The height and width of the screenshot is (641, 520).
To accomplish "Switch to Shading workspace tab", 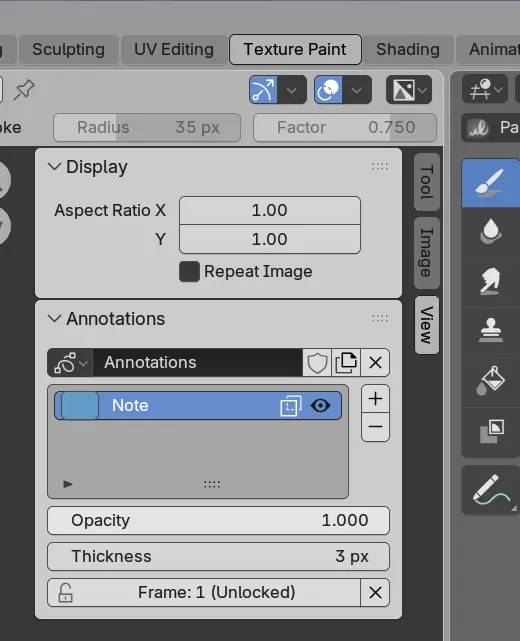I will (408, 49).
